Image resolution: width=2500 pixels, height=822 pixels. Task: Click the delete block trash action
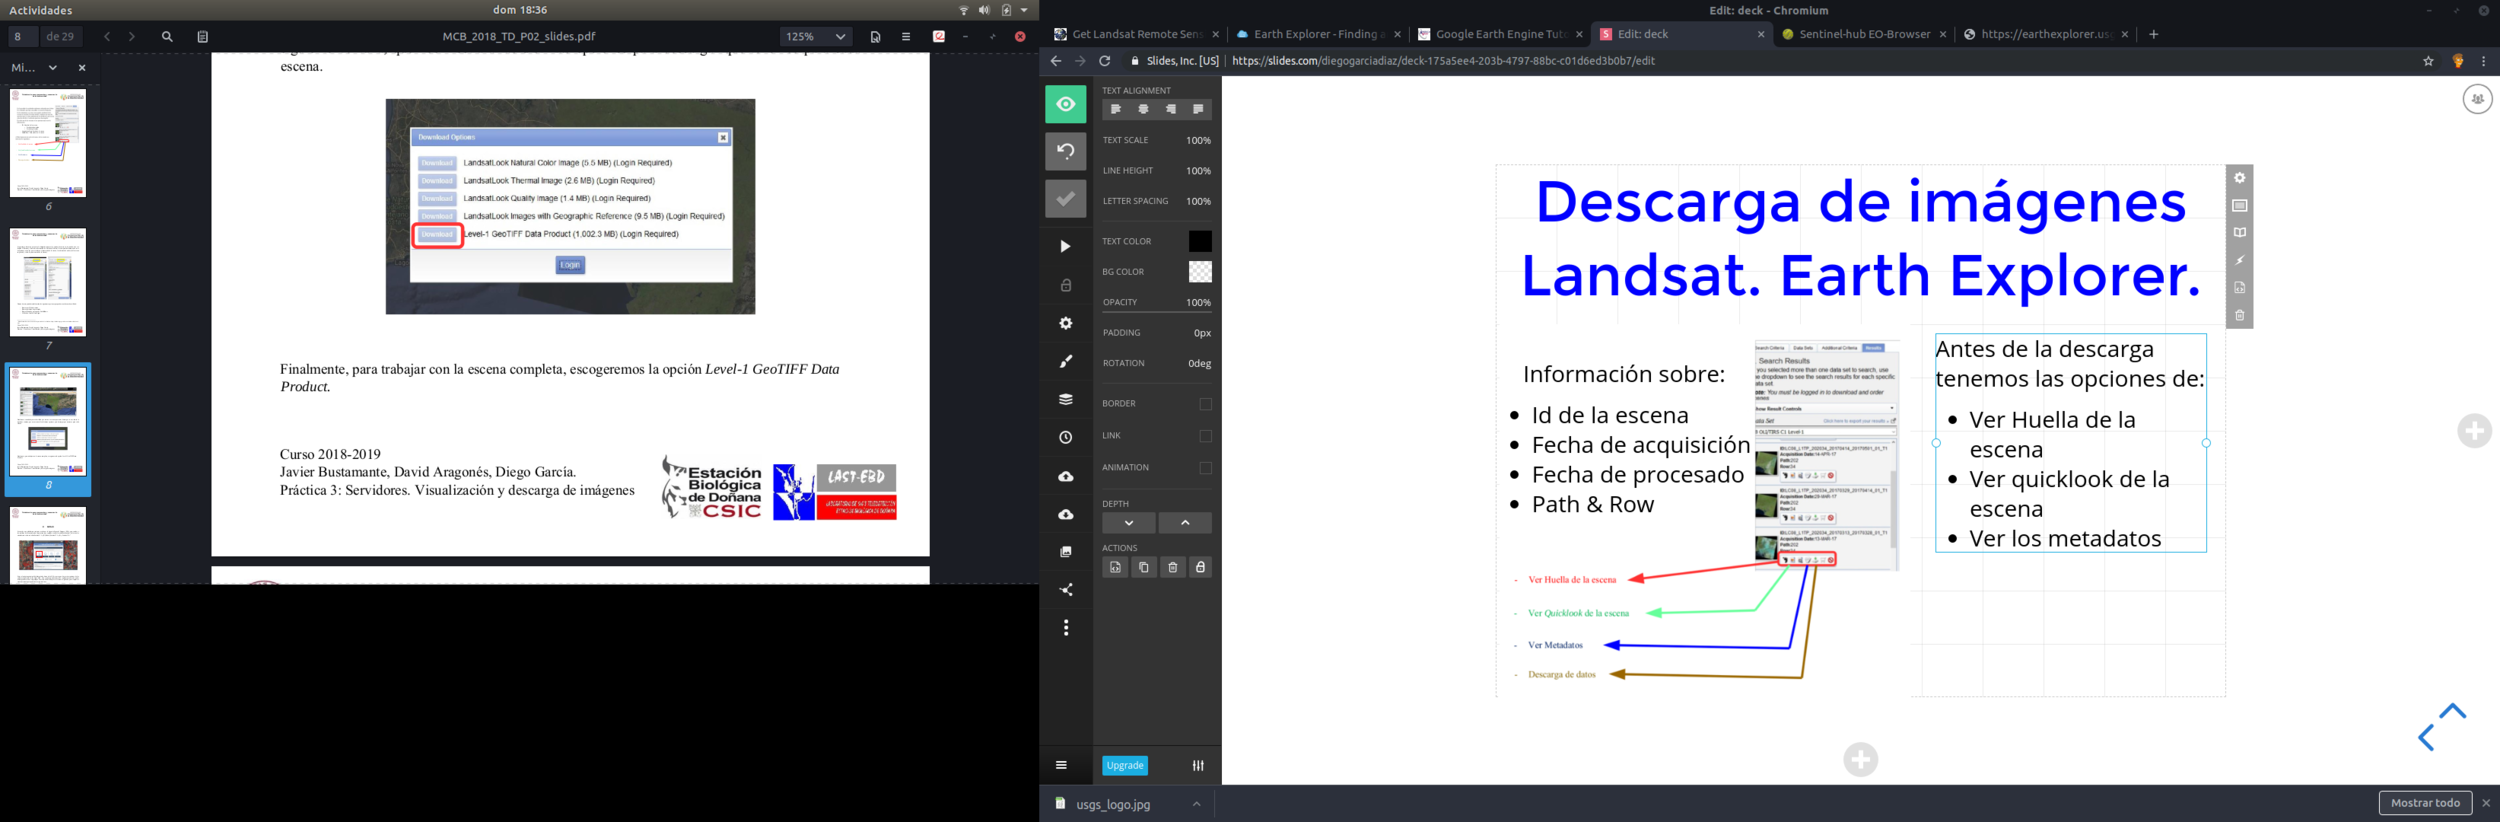[1172, 567]
